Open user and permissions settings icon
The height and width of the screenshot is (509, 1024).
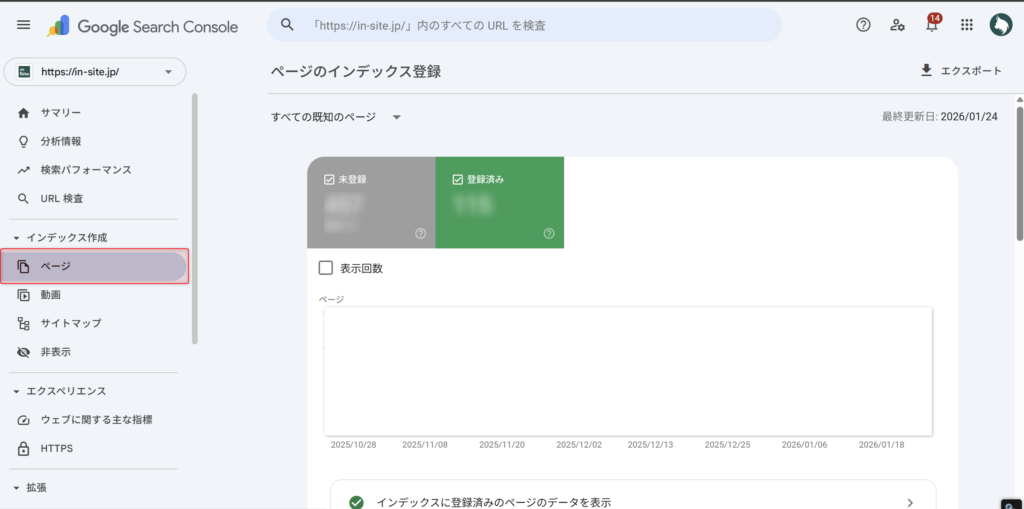[897, 25]
